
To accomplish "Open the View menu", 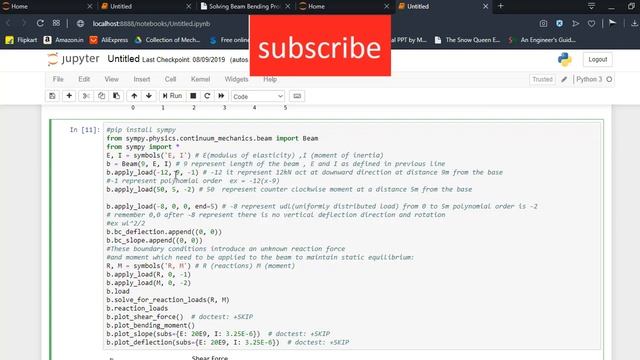I will coord(111,79).
